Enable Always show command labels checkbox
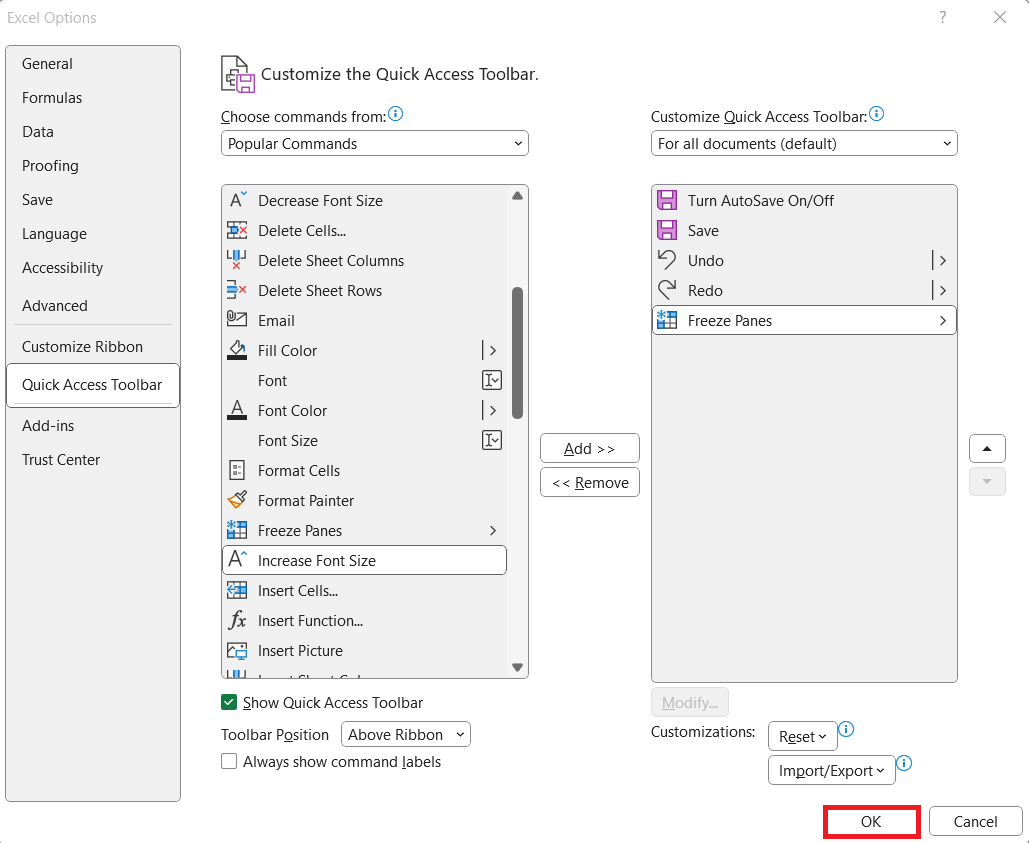1029x843 pixels. coord(229,762)
